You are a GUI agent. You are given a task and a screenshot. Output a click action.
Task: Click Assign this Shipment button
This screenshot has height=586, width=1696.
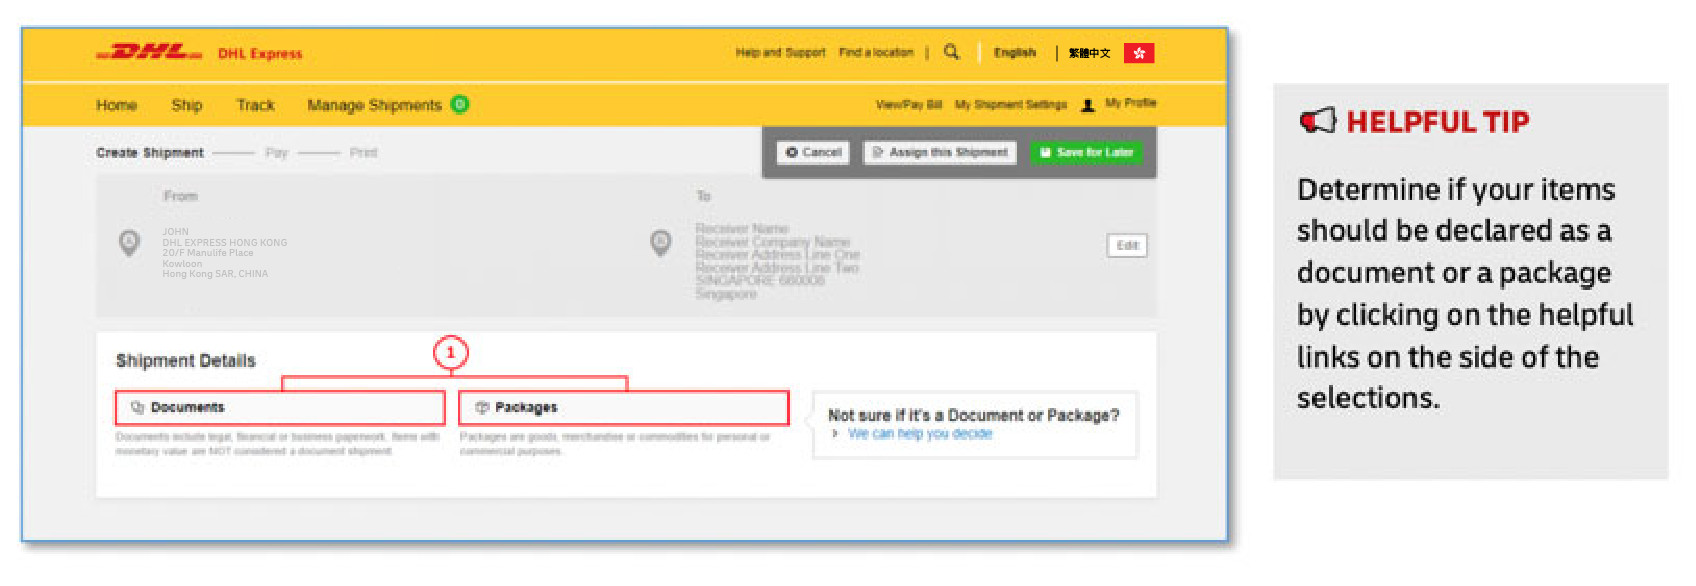point(940,152)
